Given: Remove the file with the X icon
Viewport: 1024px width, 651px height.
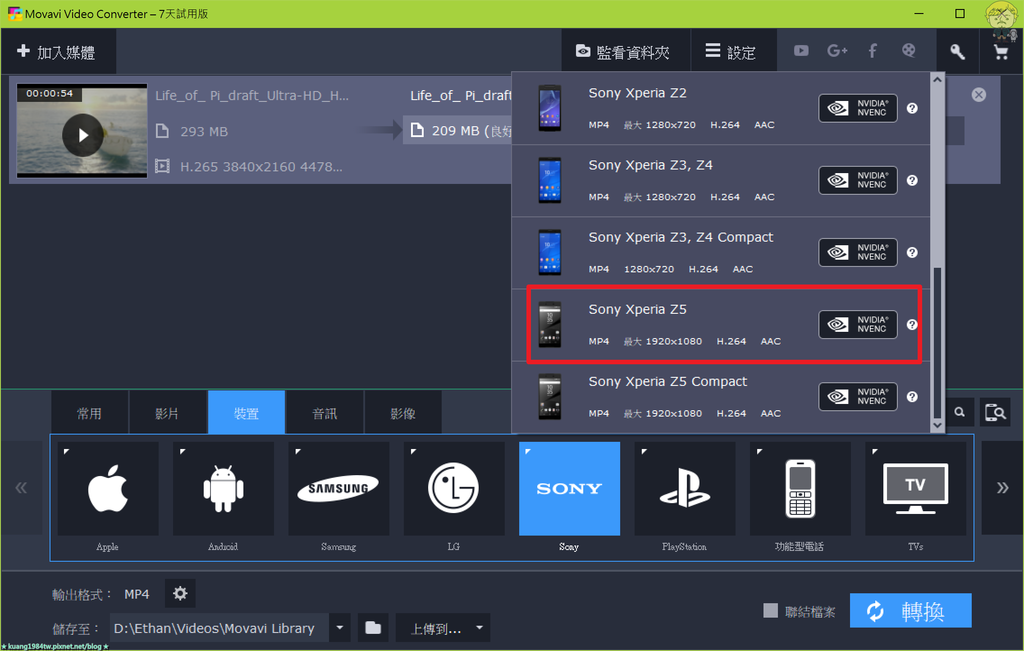Looking at the screenshot, I should click(978, 95).
